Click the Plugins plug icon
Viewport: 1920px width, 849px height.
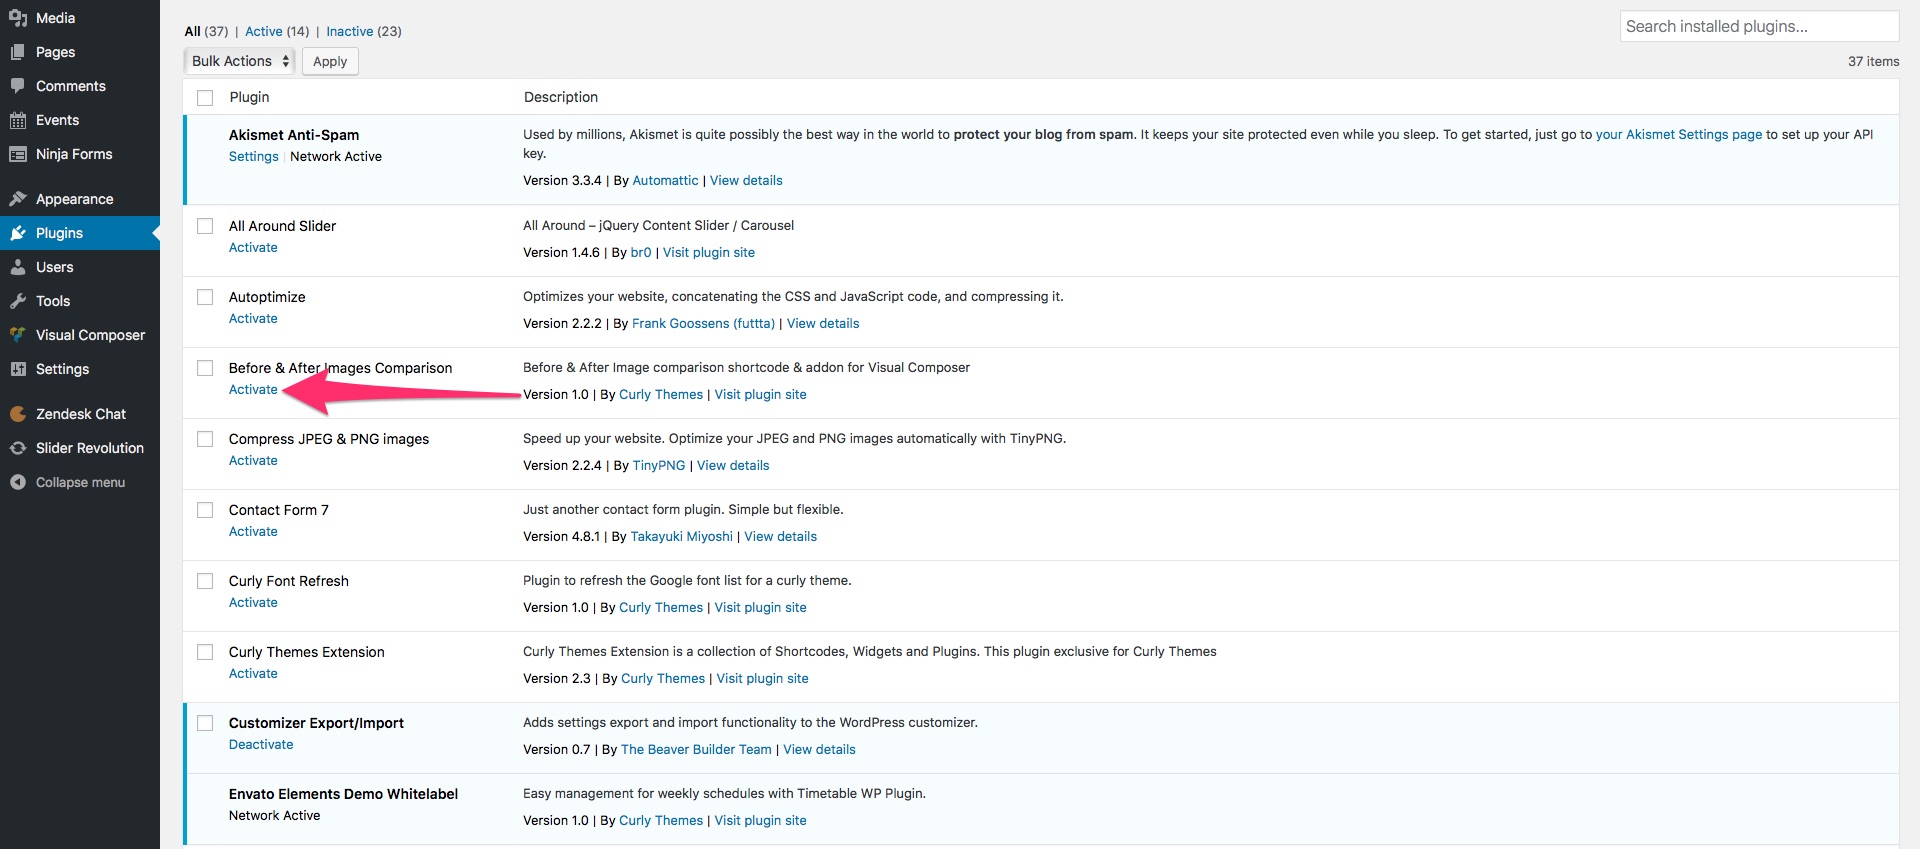pyautogui.click(x=18, y=233)
